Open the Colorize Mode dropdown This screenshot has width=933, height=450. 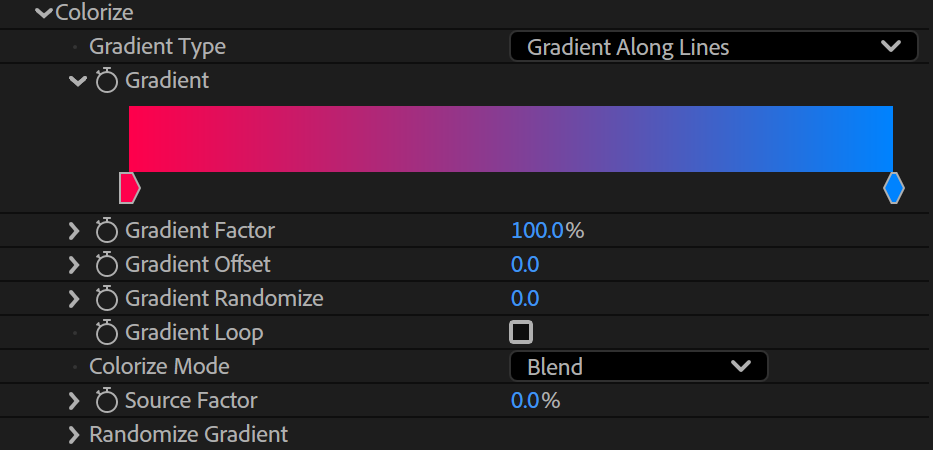tap(638, 366)
